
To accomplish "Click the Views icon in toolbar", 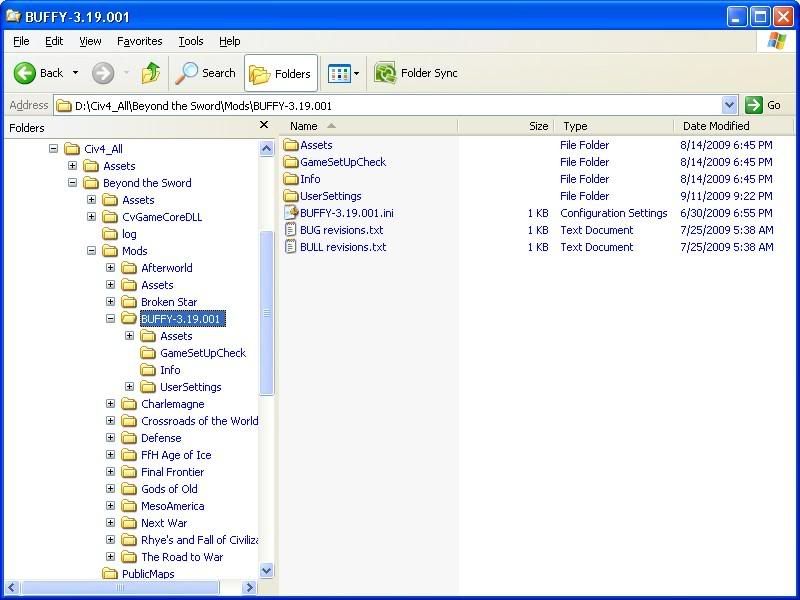I will coord(339,73).
